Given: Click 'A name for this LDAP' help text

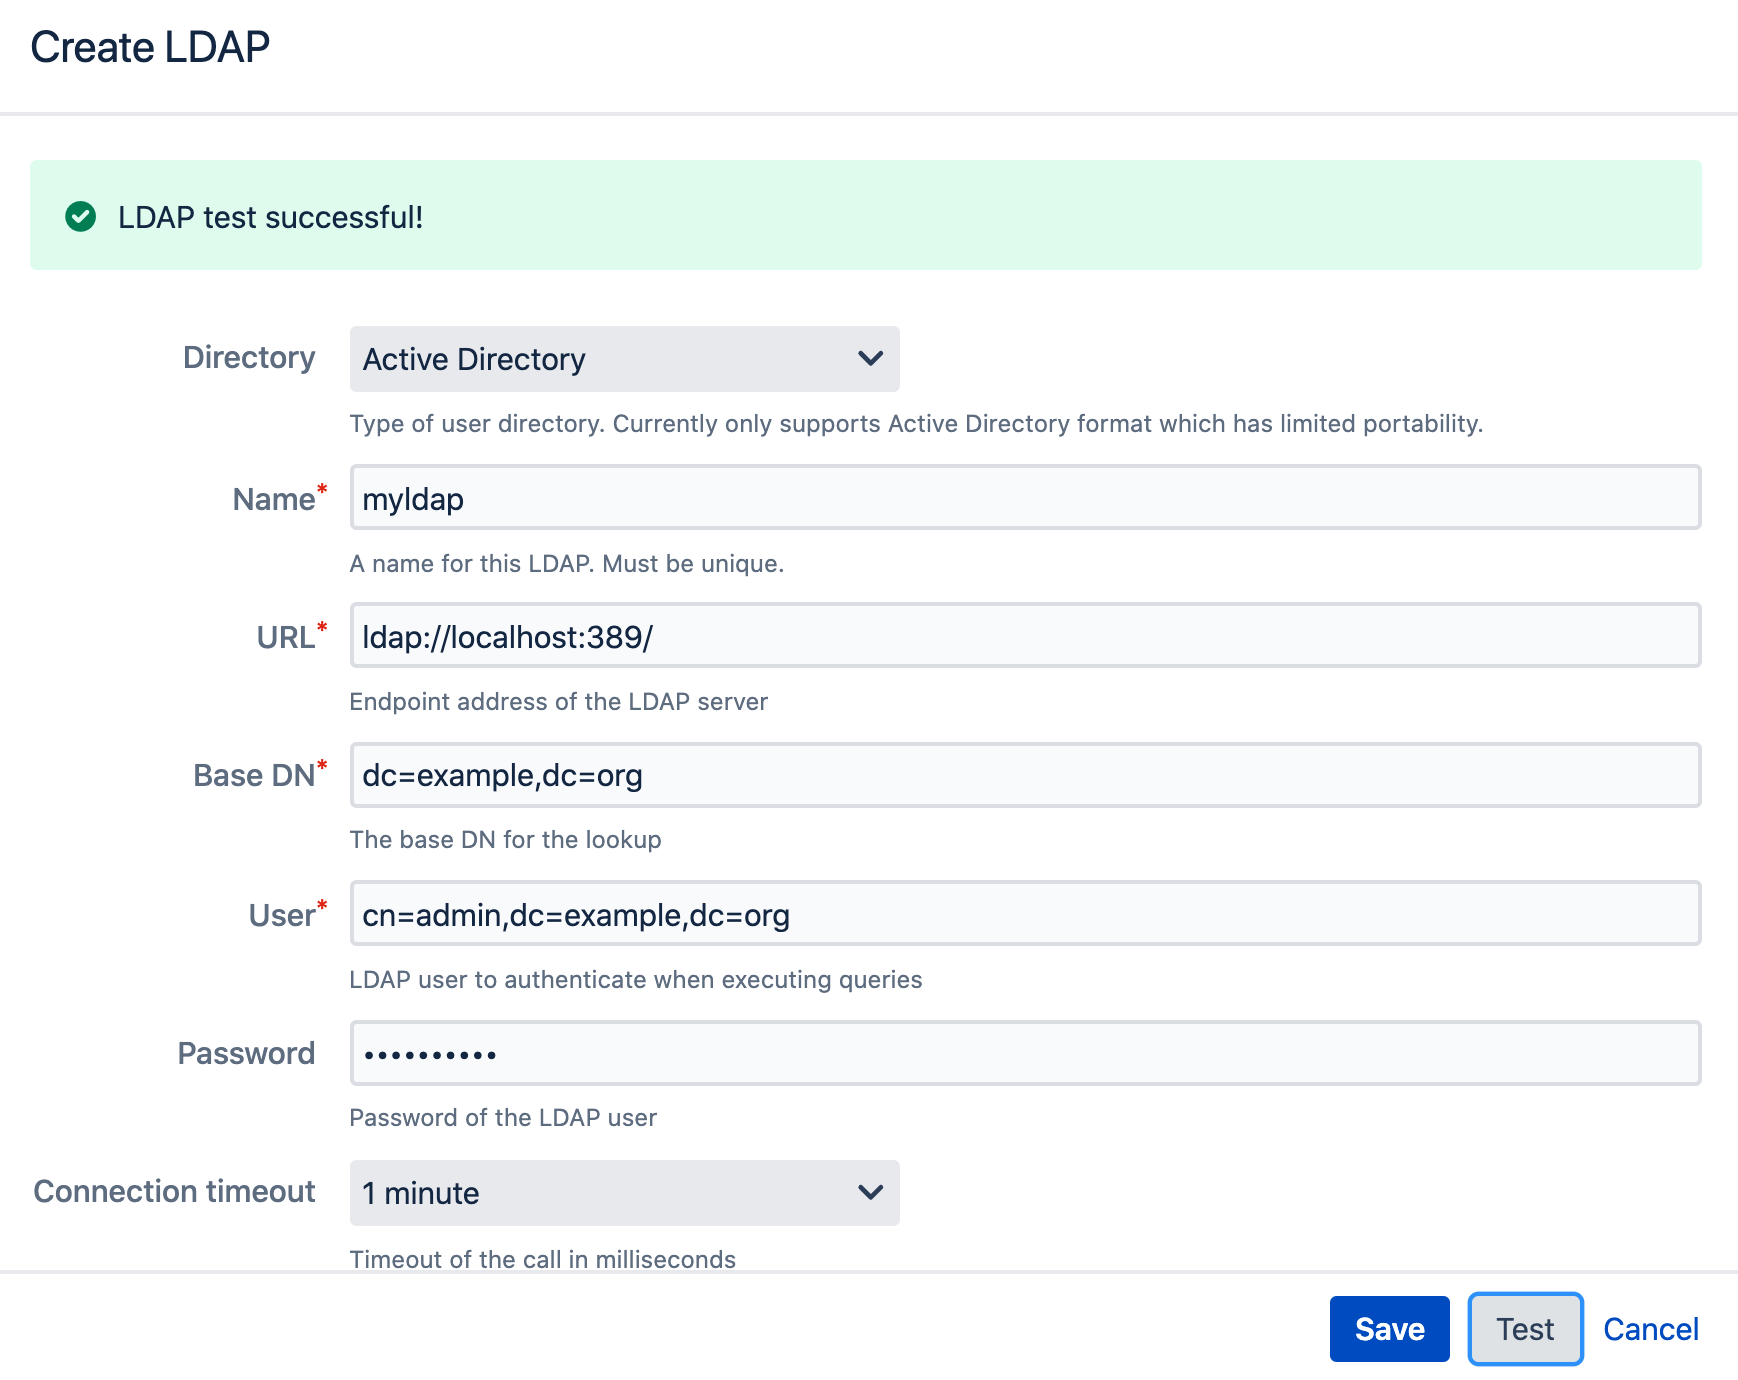Looking at the screenshot, I should point(567,564).
